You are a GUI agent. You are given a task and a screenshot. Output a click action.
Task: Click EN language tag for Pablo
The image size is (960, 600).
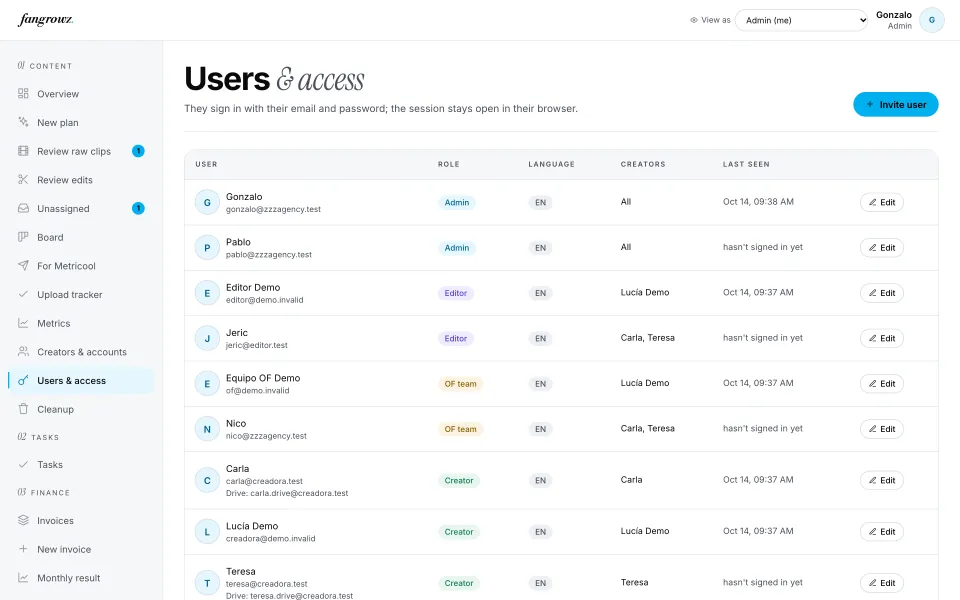coord(540,247)
